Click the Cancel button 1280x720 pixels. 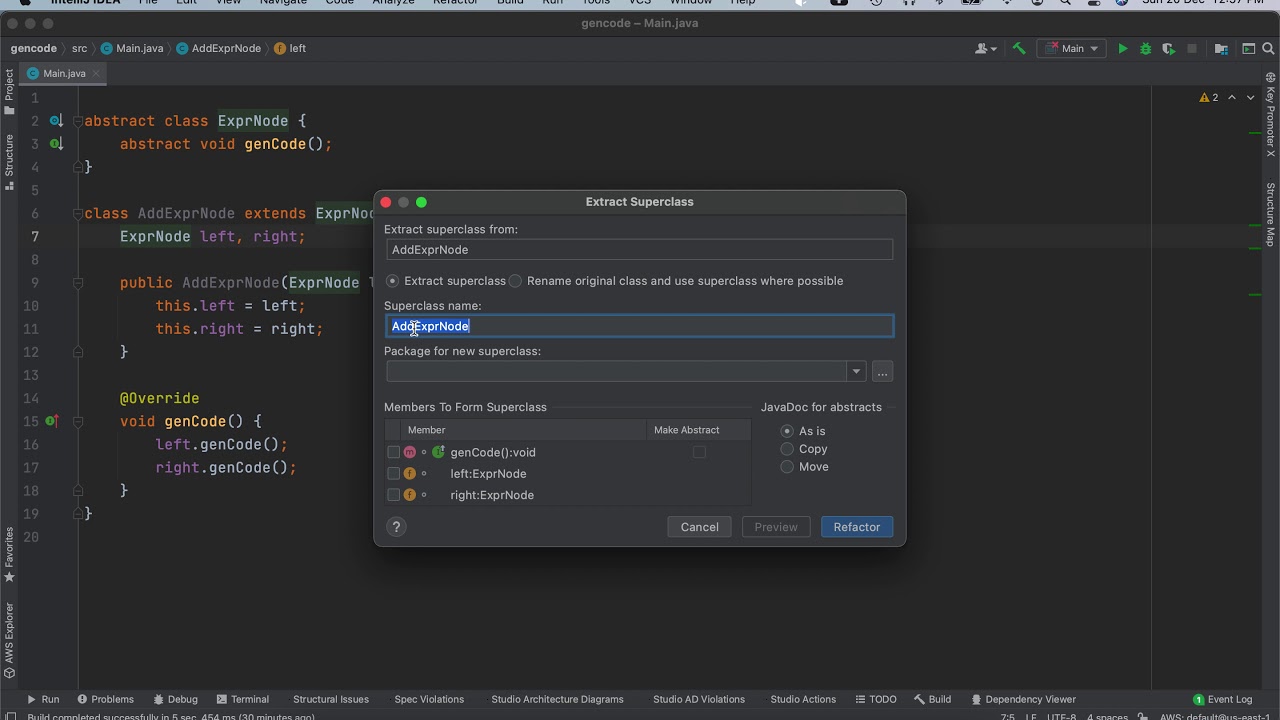point(699,527)
